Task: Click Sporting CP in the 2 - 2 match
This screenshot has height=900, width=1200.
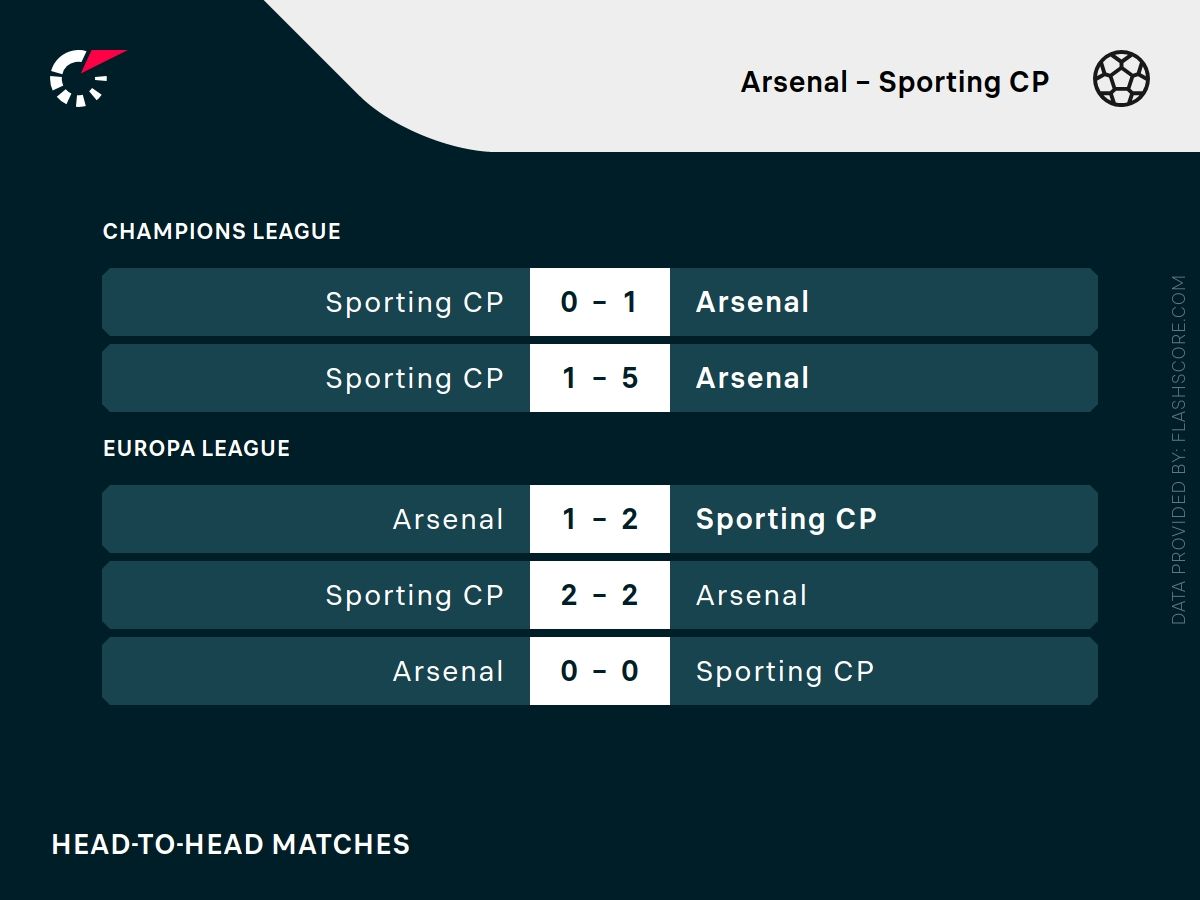Action: tap(414, 595)
